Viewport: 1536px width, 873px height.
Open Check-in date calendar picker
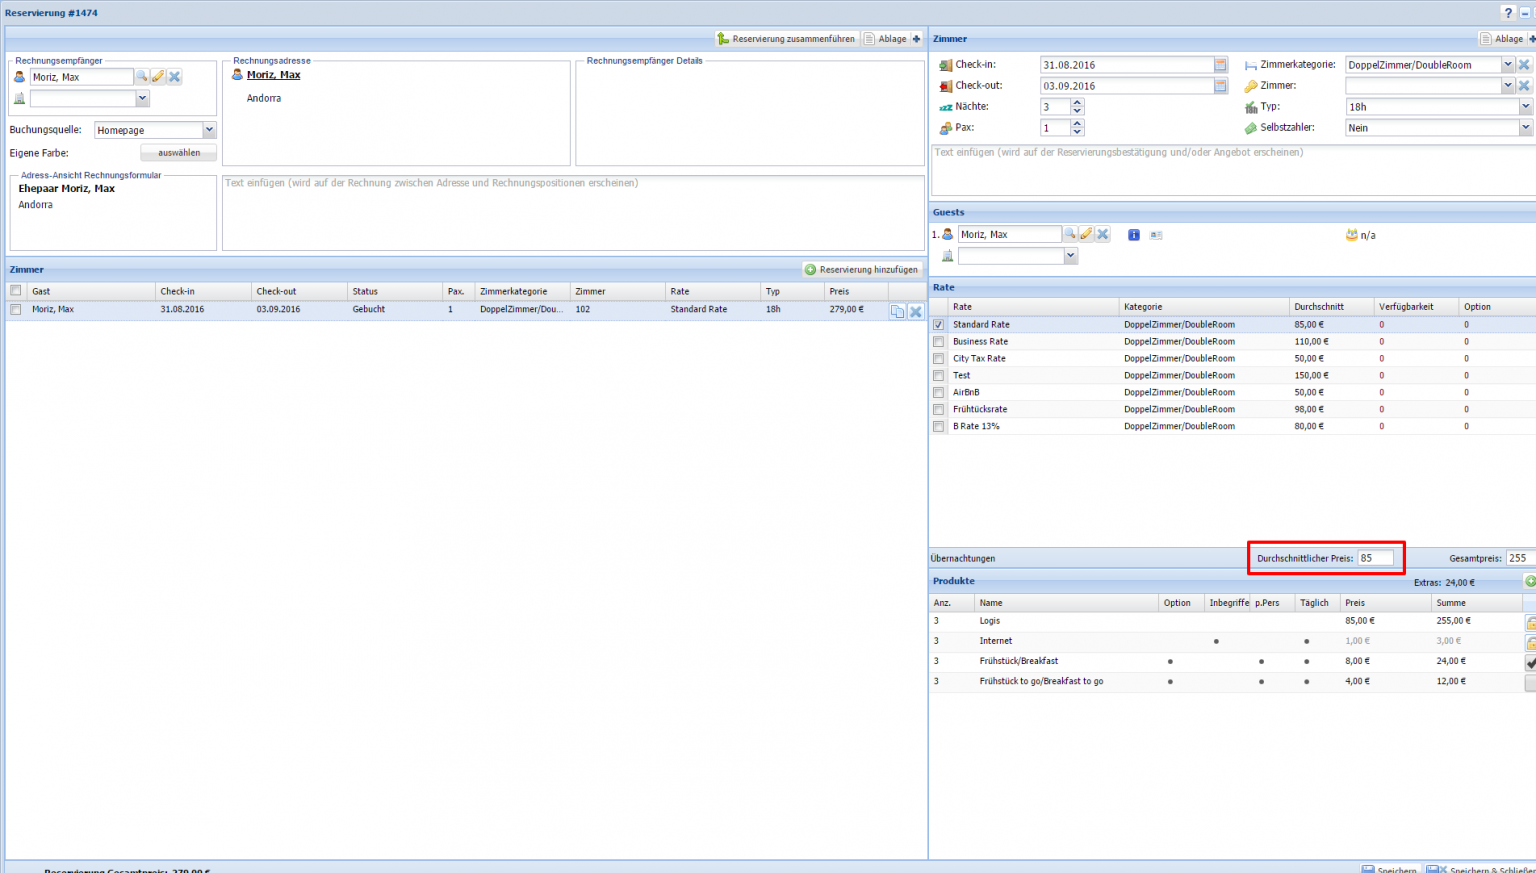click(x=1220, y=65)
